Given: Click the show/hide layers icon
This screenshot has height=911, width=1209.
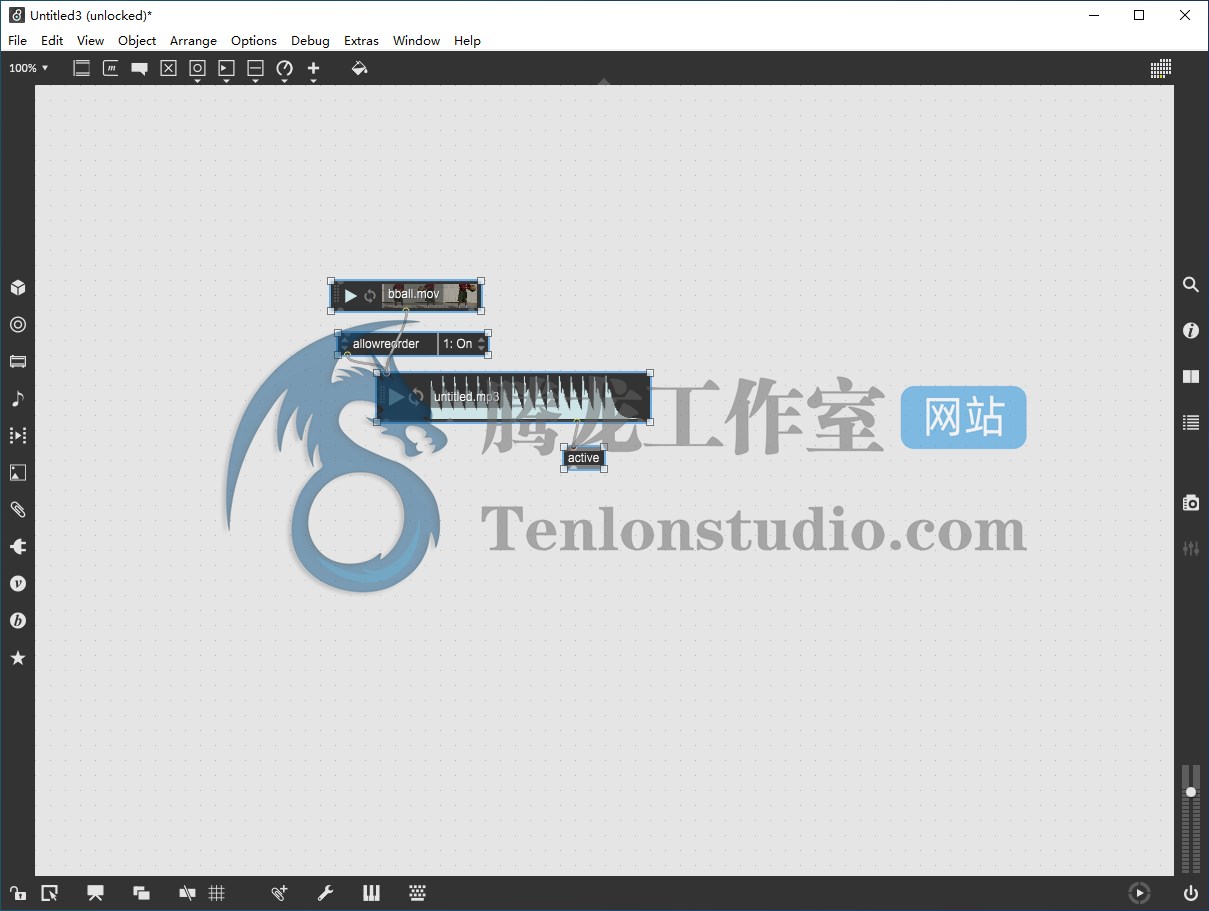Looking at the screenshot, I should click(x=141, y=893).
